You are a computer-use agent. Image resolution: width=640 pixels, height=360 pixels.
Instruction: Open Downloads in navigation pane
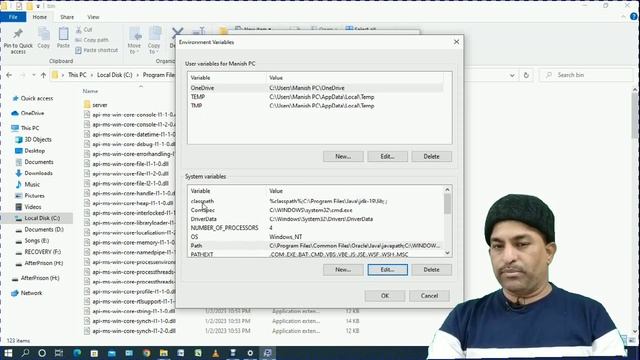coord(38,173)
